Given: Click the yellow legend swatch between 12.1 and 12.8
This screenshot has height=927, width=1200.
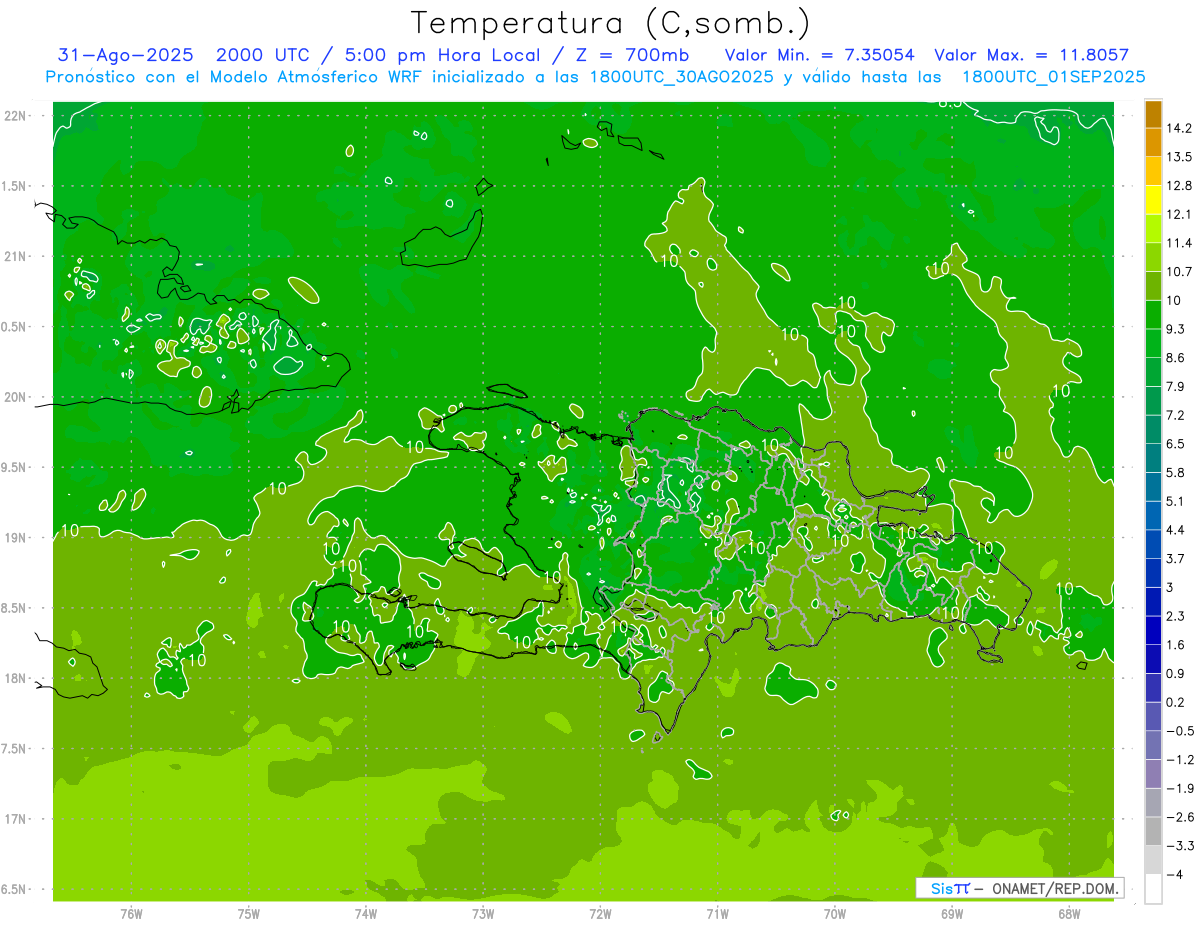Looking at the screenshot, I should pyautogui.click(x=1153, y=200).
